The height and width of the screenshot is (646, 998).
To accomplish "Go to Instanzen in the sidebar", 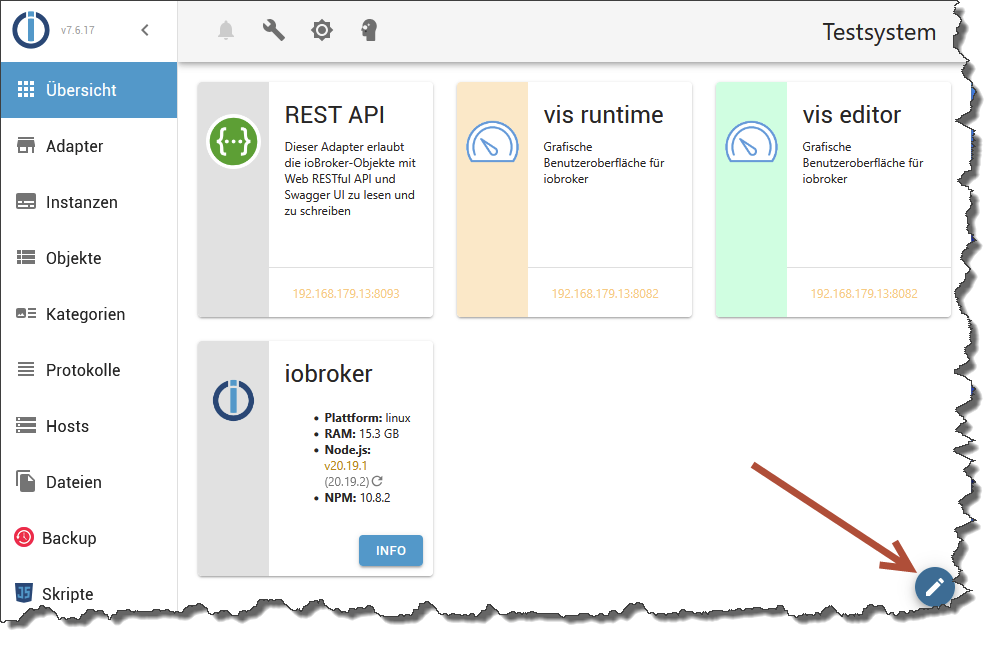I will pyautogui.click(x=88, y=202).
